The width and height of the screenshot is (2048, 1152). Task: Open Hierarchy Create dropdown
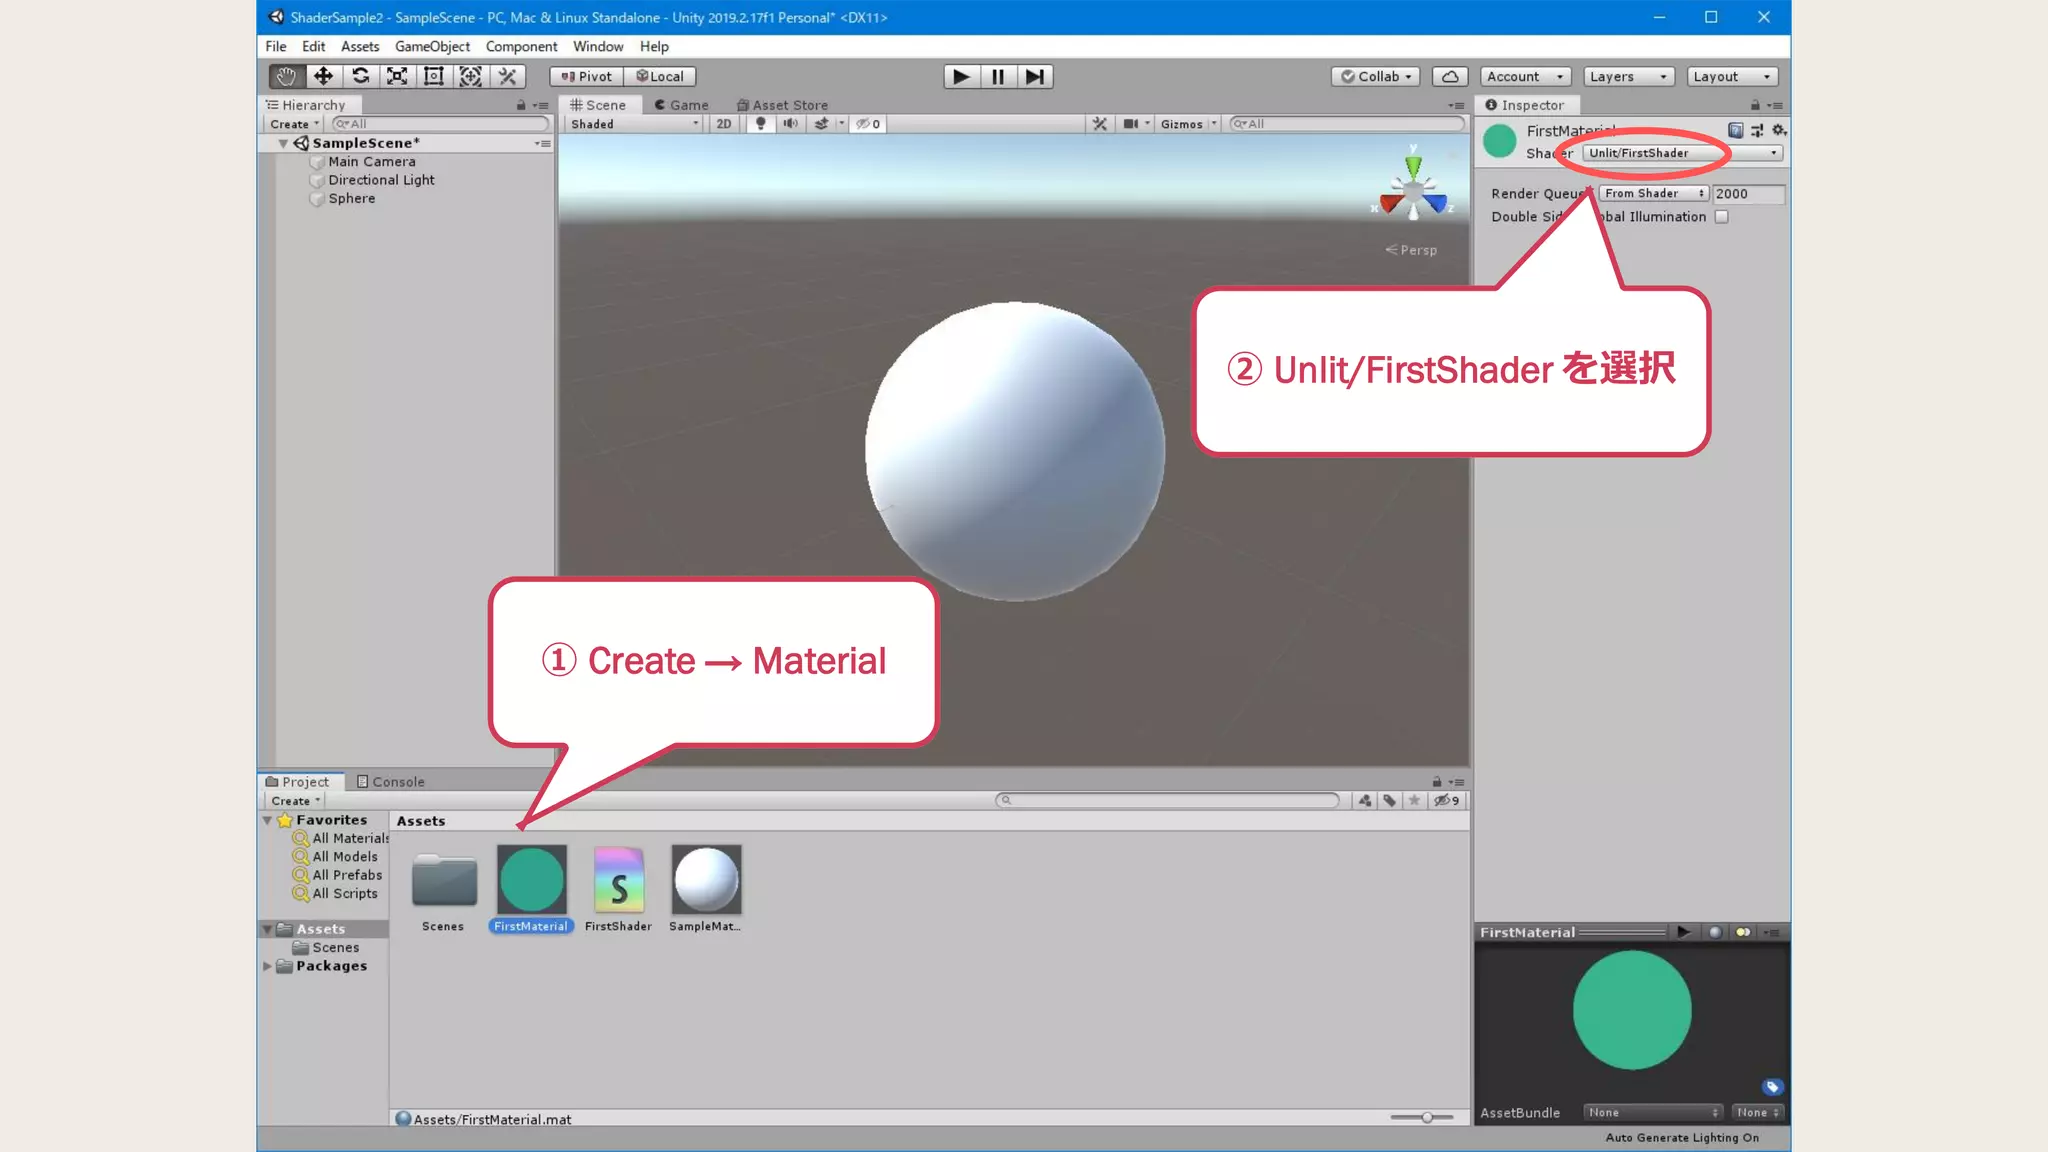pos(294,124)
